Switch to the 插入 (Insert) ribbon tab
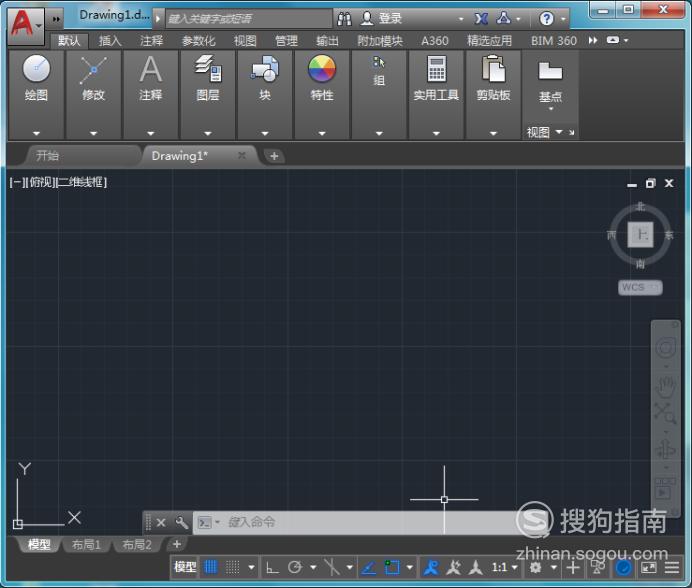 (x=110, y=41)
